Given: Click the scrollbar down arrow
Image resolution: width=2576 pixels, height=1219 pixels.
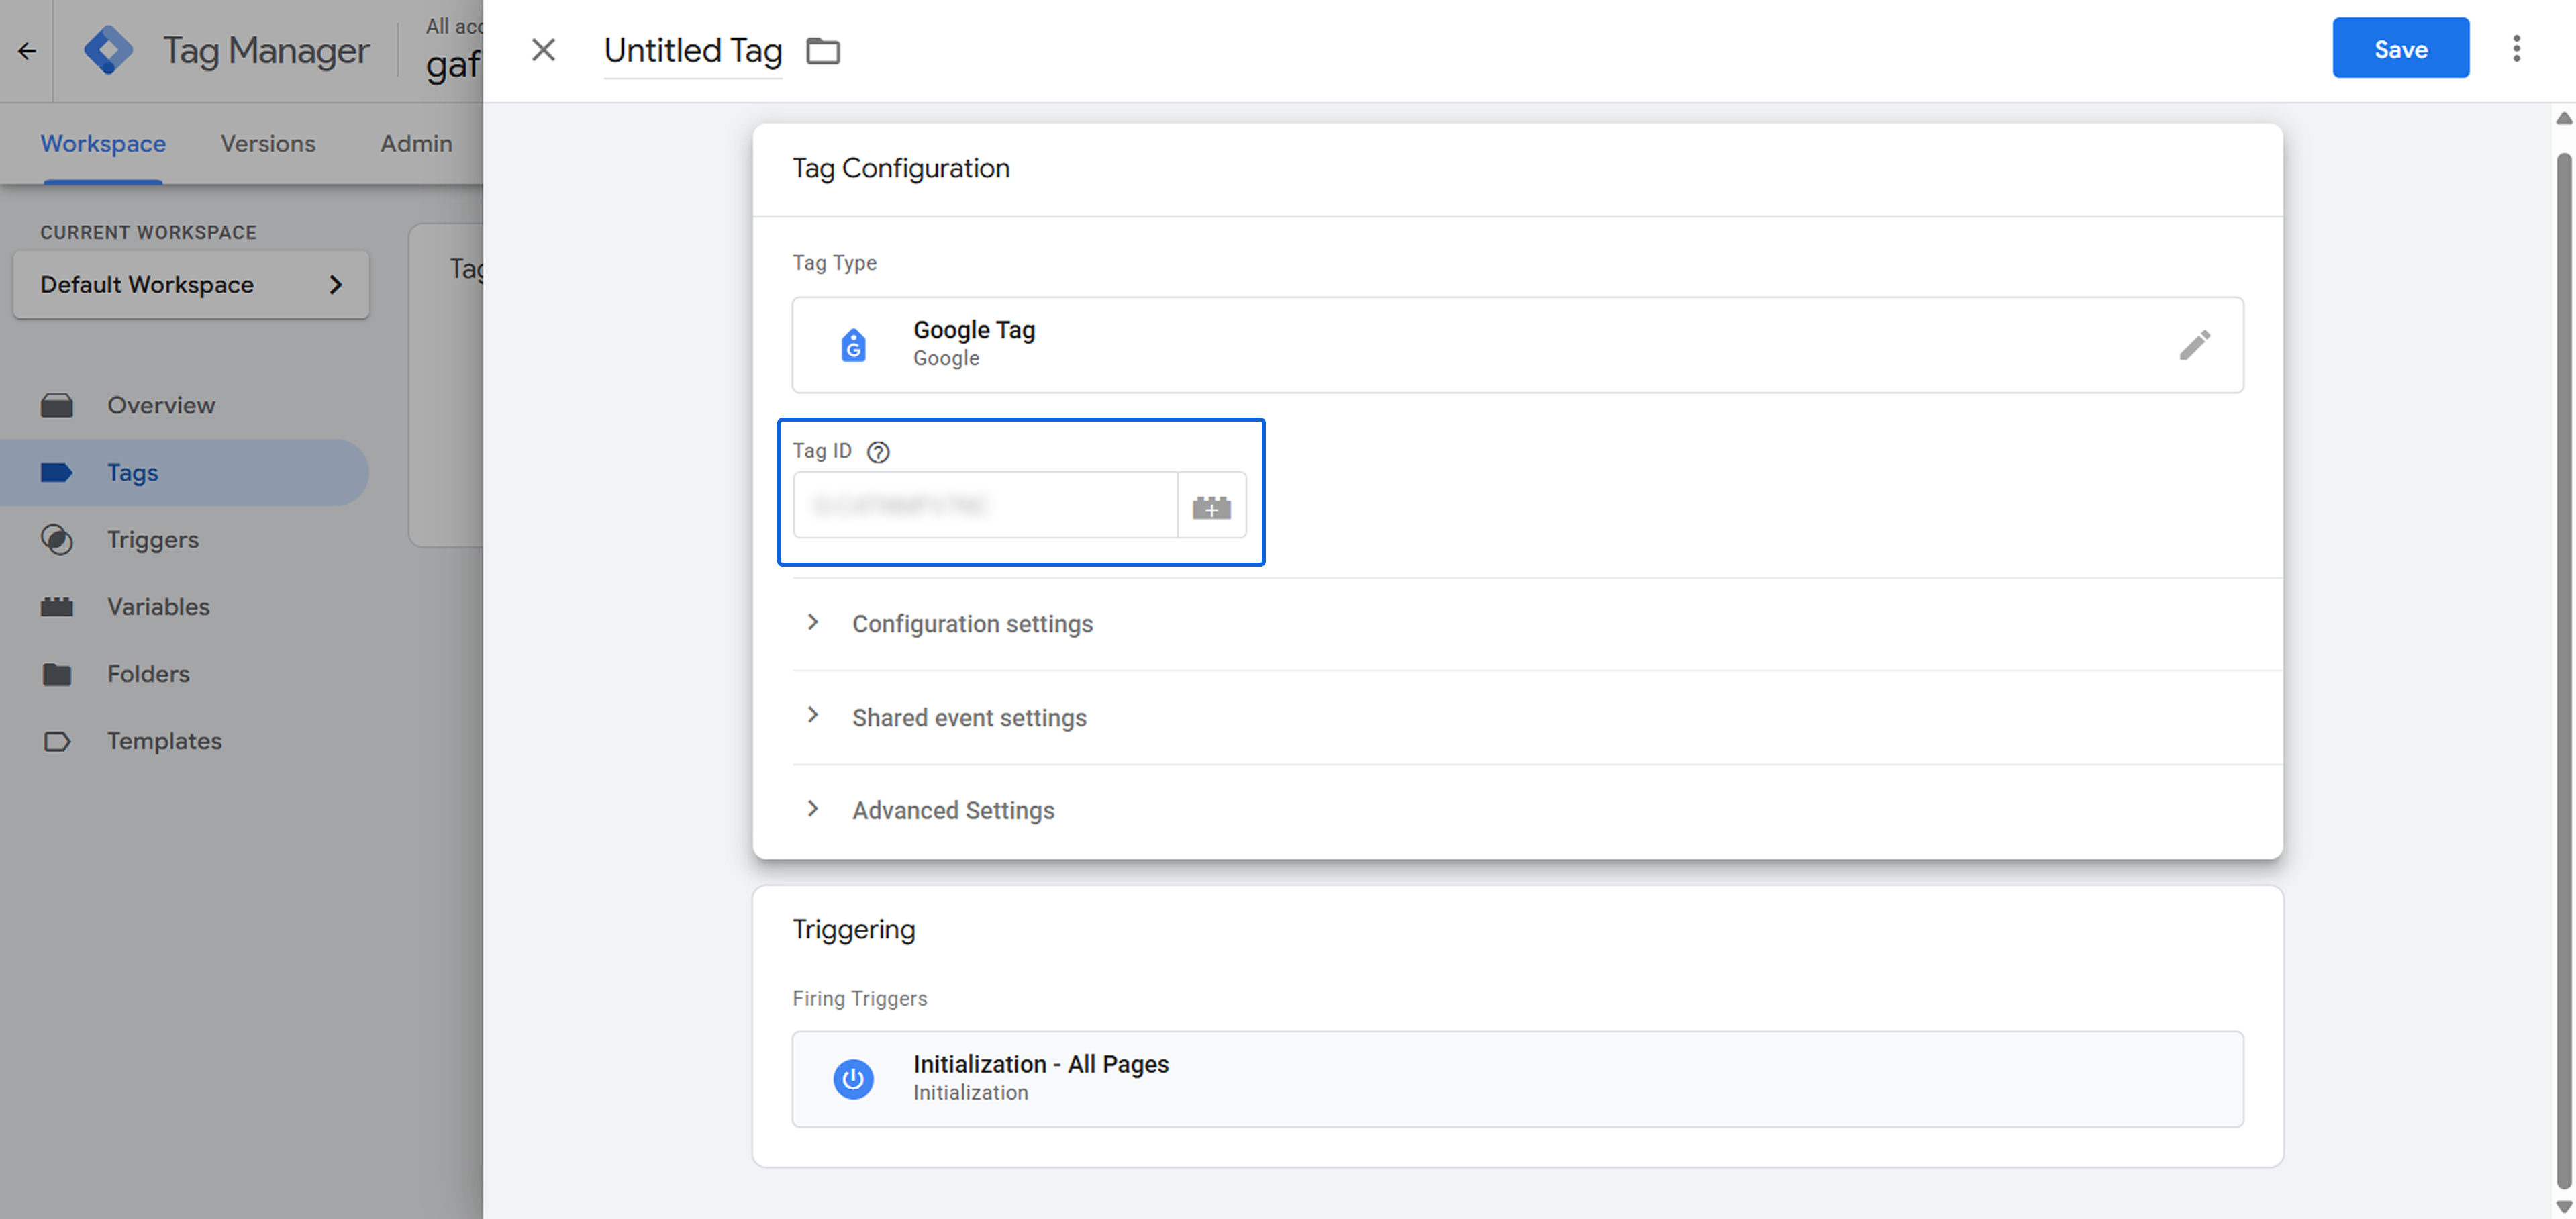Looking at the screenshot, I should (x=2564, y=1206).
